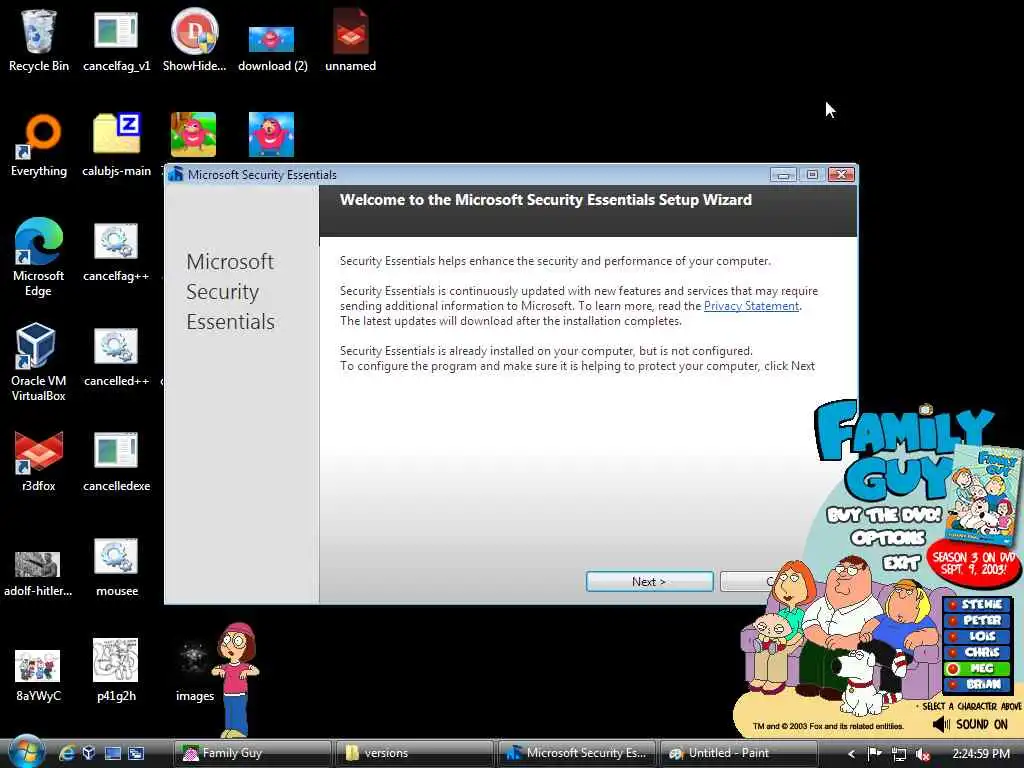Select the adolf-hitler image file icon

(x=38, y=573)
